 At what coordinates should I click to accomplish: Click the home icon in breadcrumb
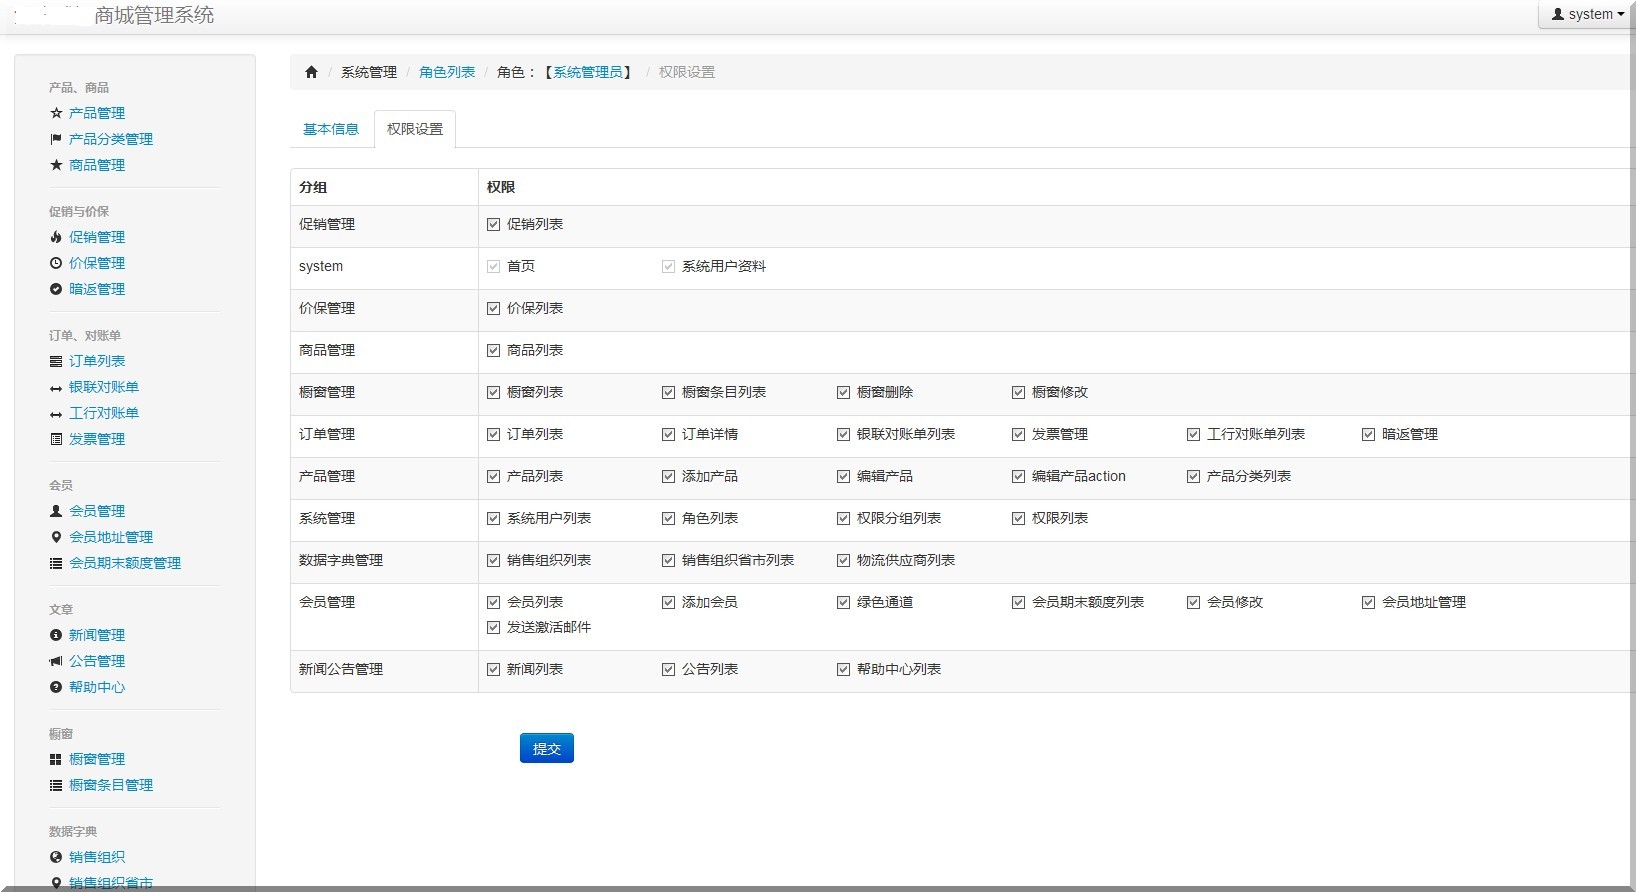(x=311, y=72)
